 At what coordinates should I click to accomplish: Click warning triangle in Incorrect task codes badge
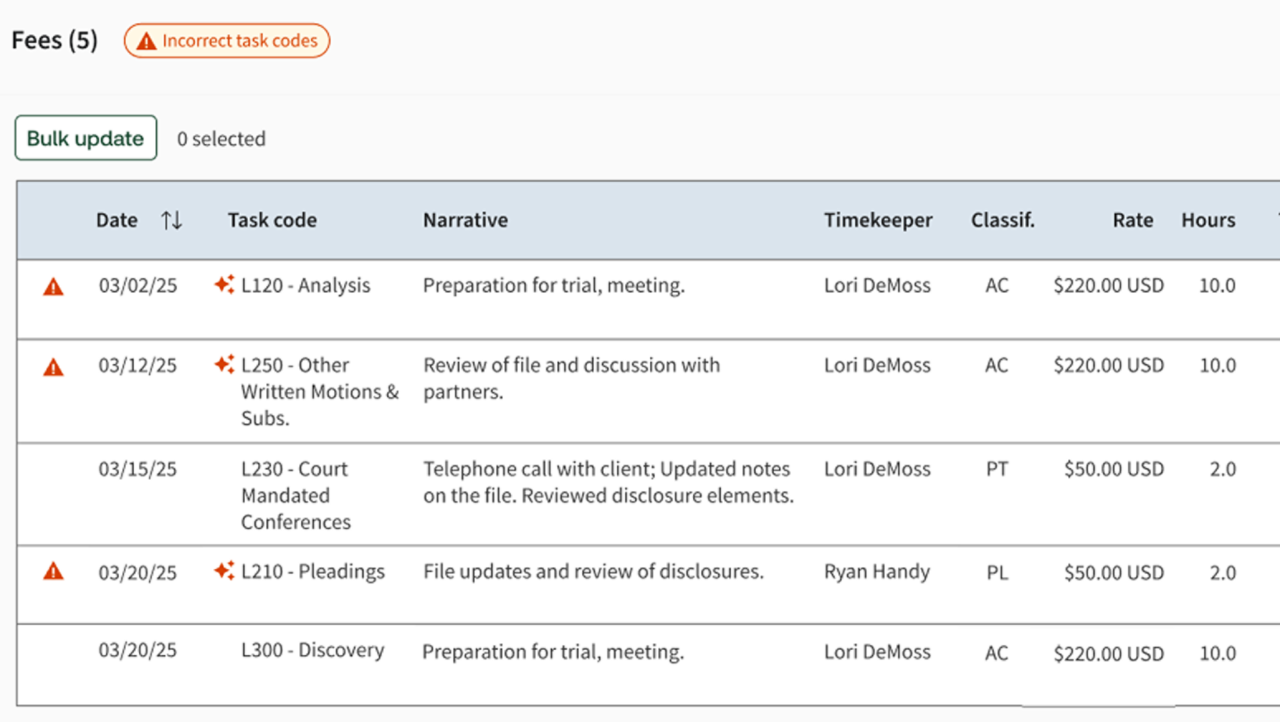point(146,42)
